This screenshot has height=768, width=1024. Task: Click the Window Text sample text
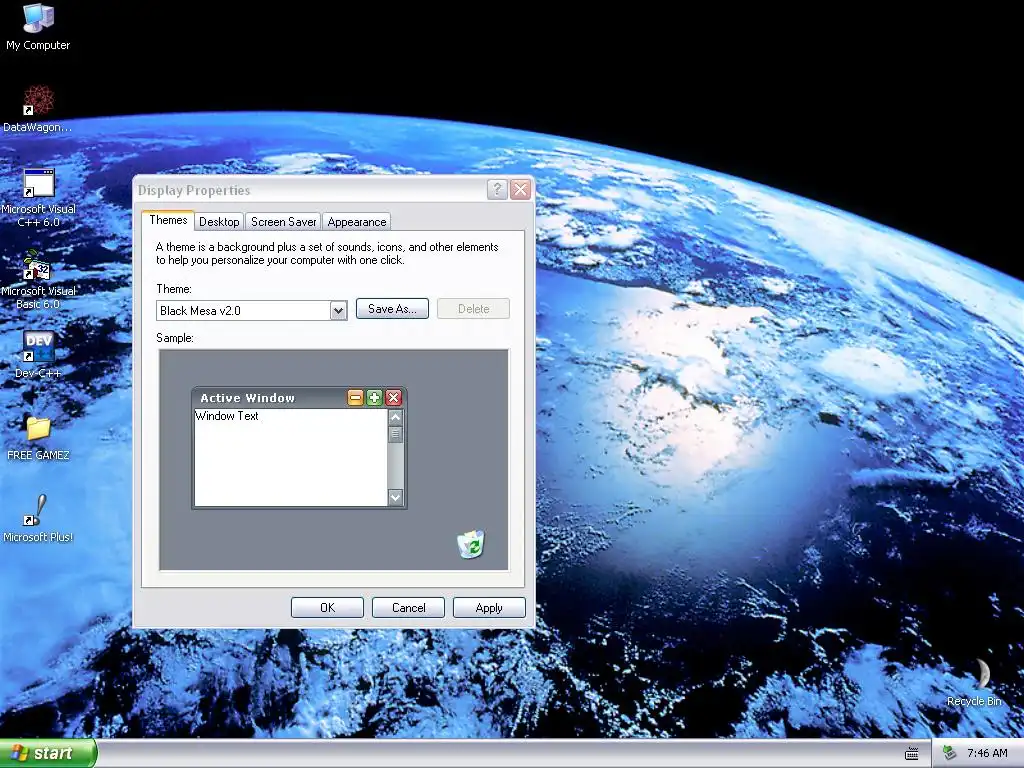point(227,416)
